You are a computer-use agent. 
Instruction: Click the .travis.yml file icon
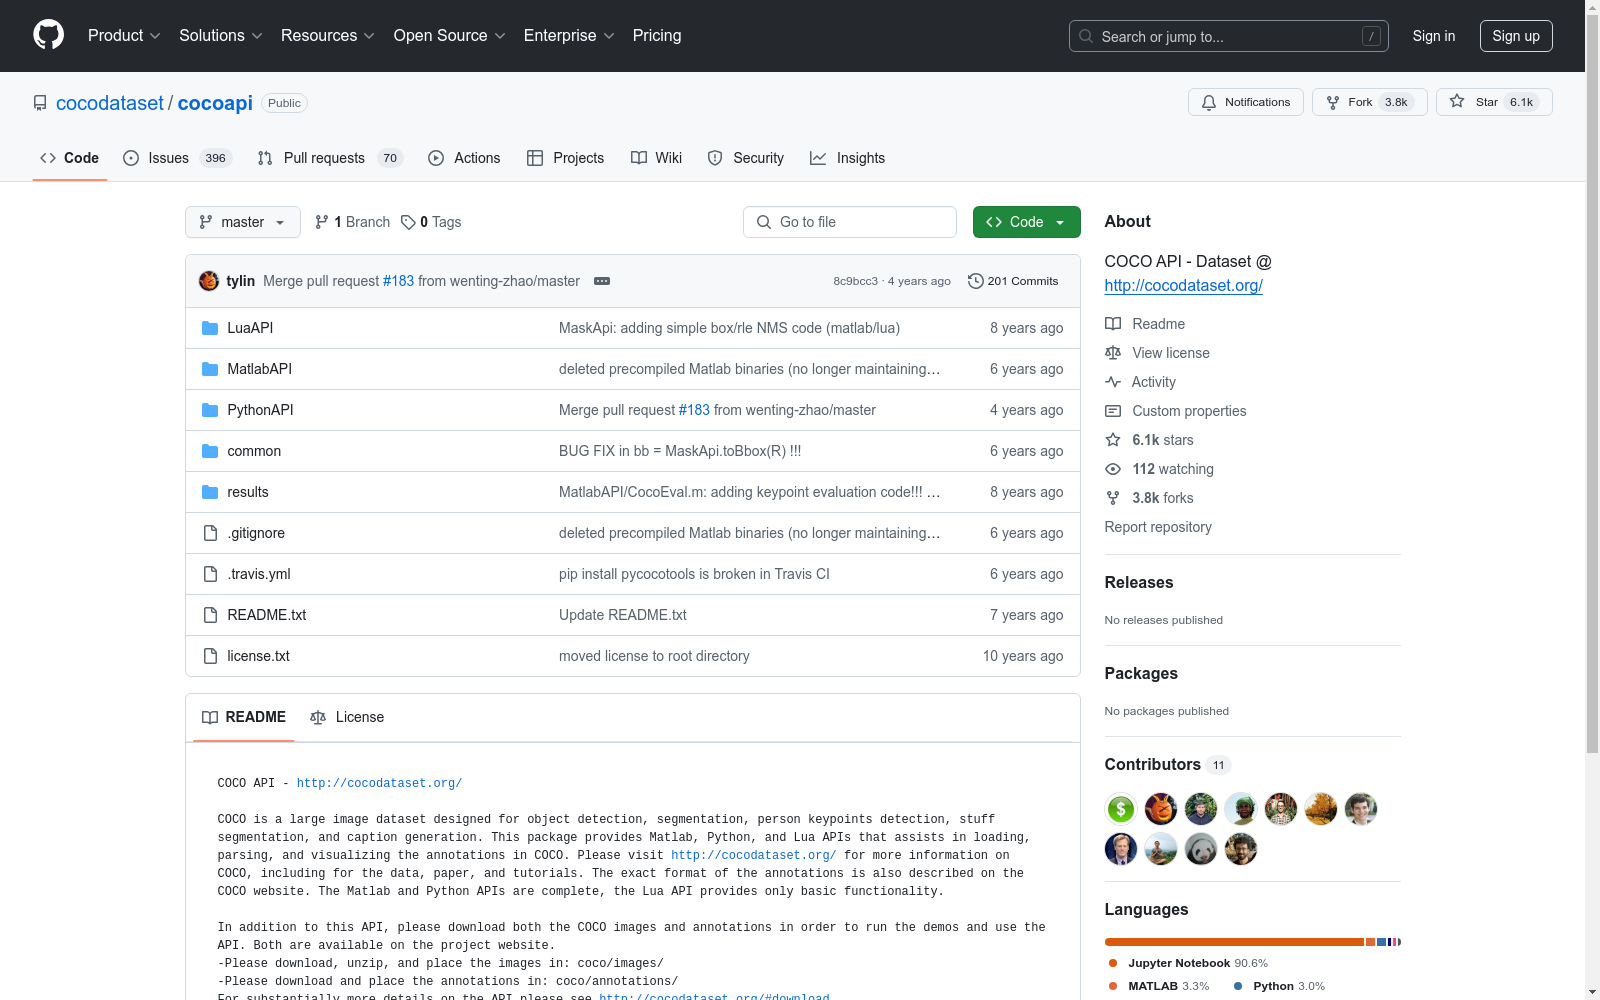[210, 574]
